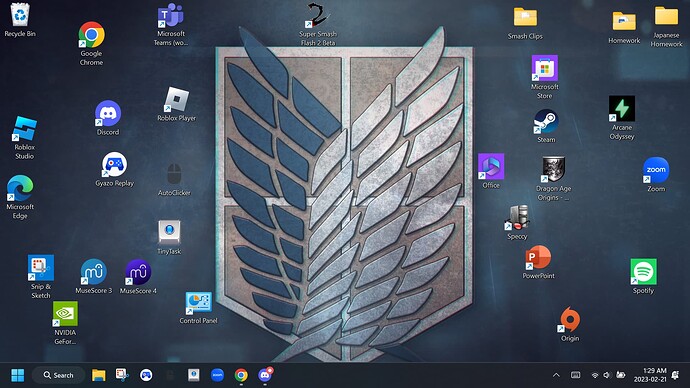Open Gyazo Replay from the taskbar

click(146, 375)
